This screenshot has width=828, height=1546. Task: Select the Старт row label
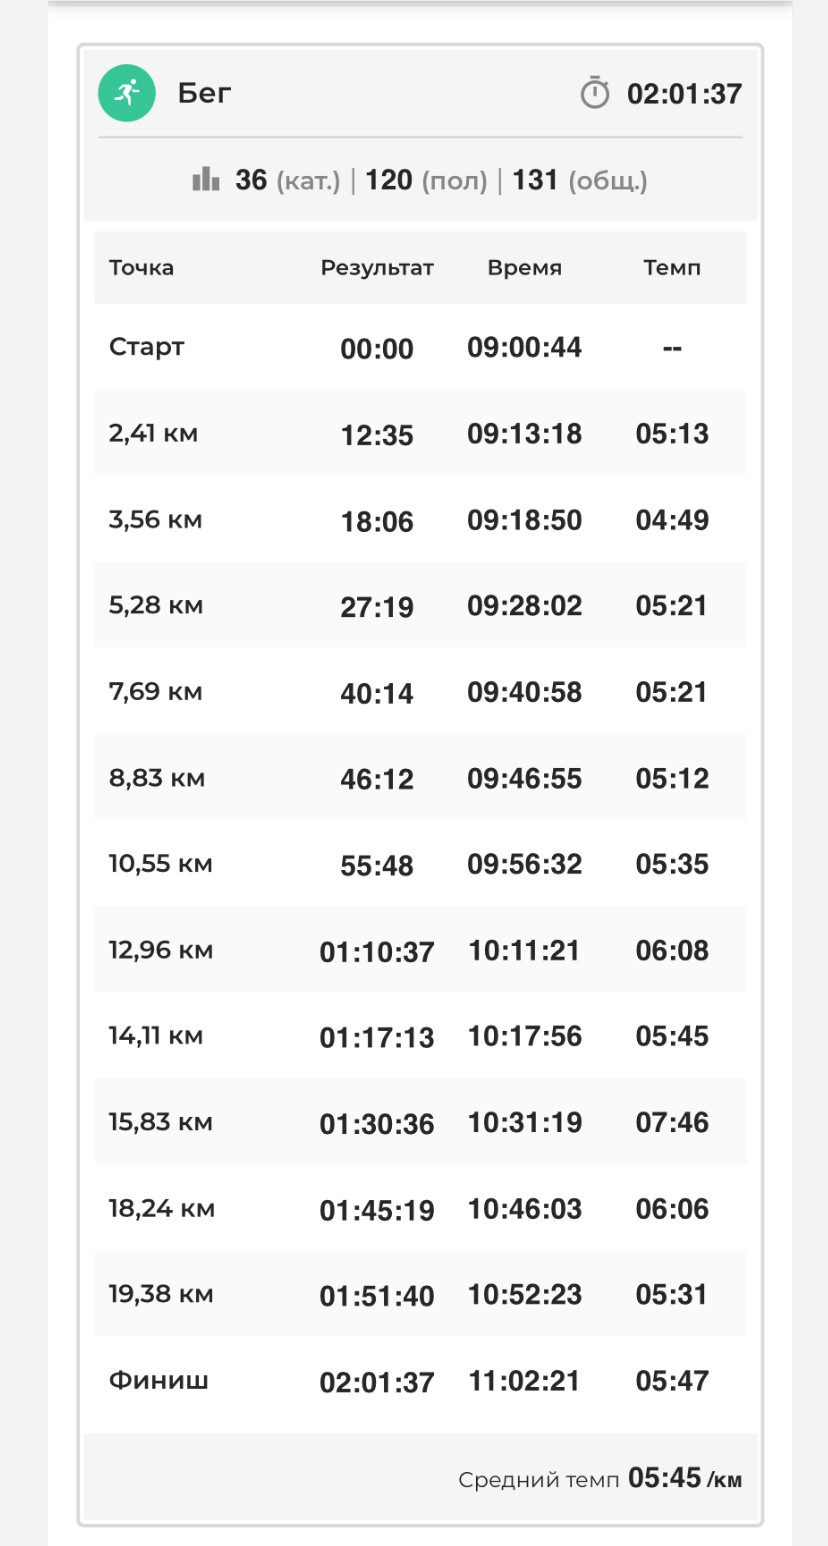point(147,347)
